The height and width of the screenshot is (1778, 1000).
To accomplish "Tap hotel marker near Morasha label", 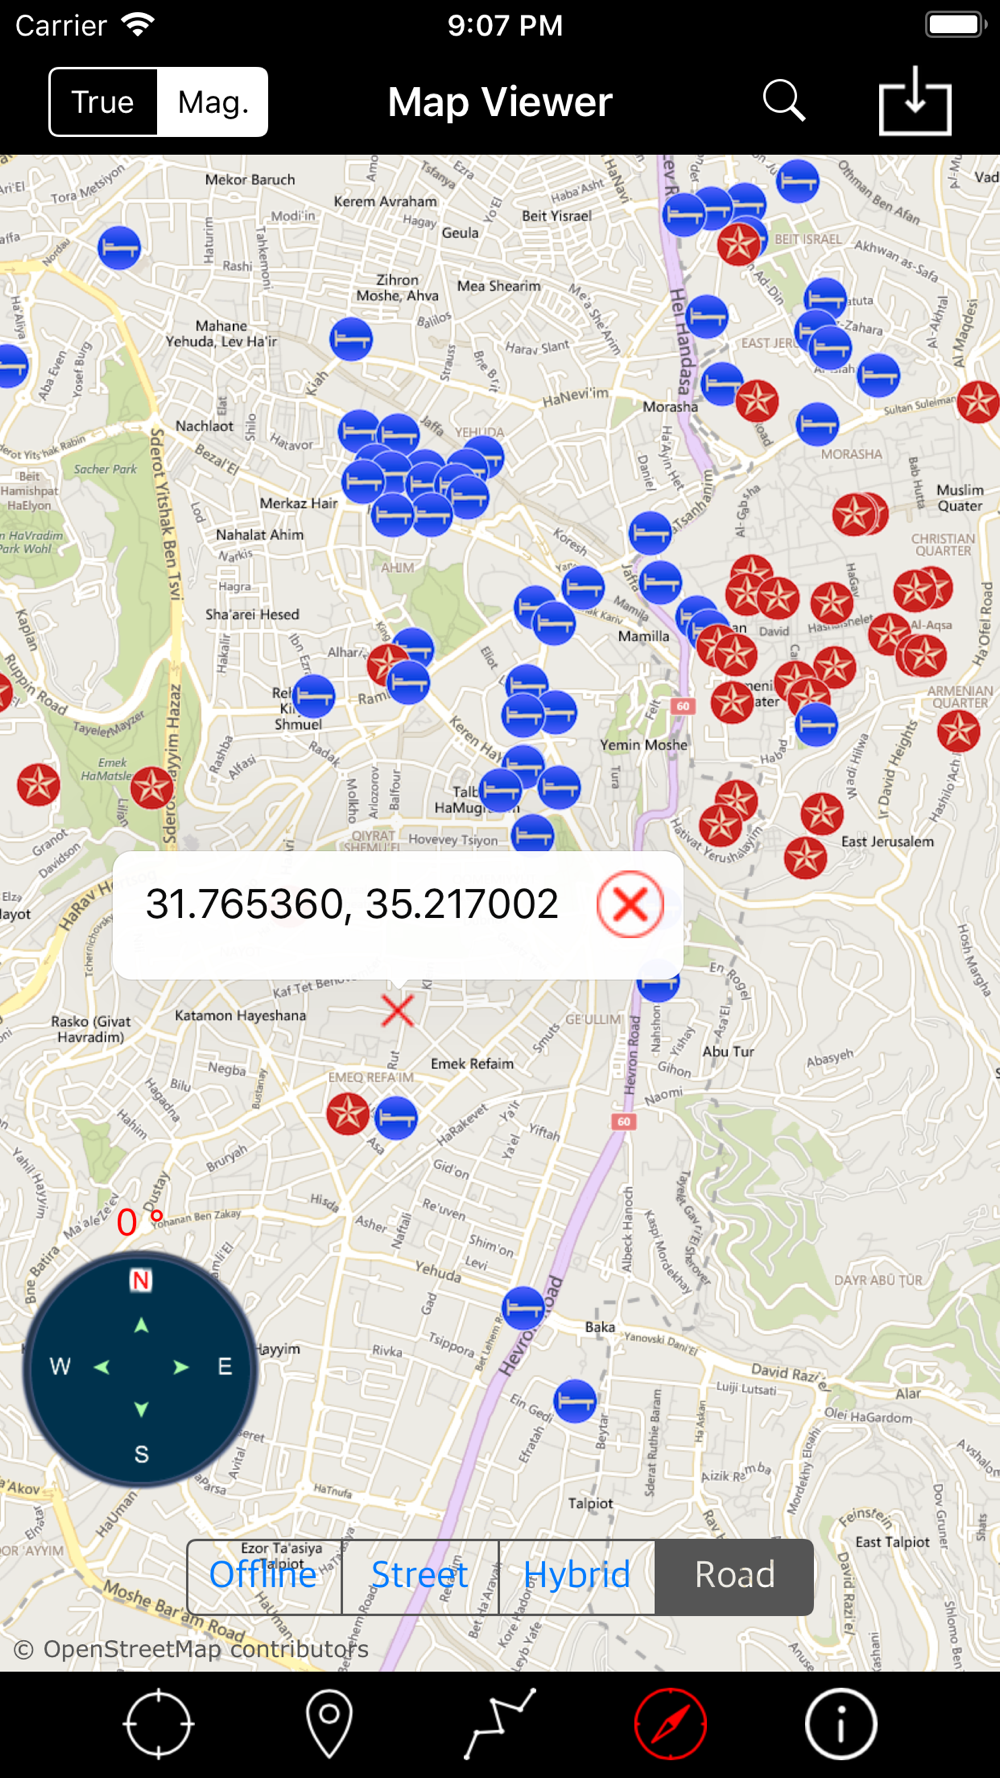I will point(722,384).
